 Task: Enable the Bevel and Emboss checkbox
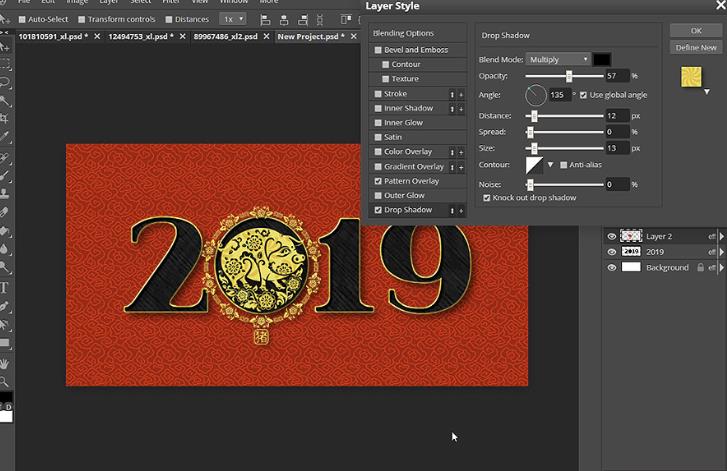tap(378, 50)
